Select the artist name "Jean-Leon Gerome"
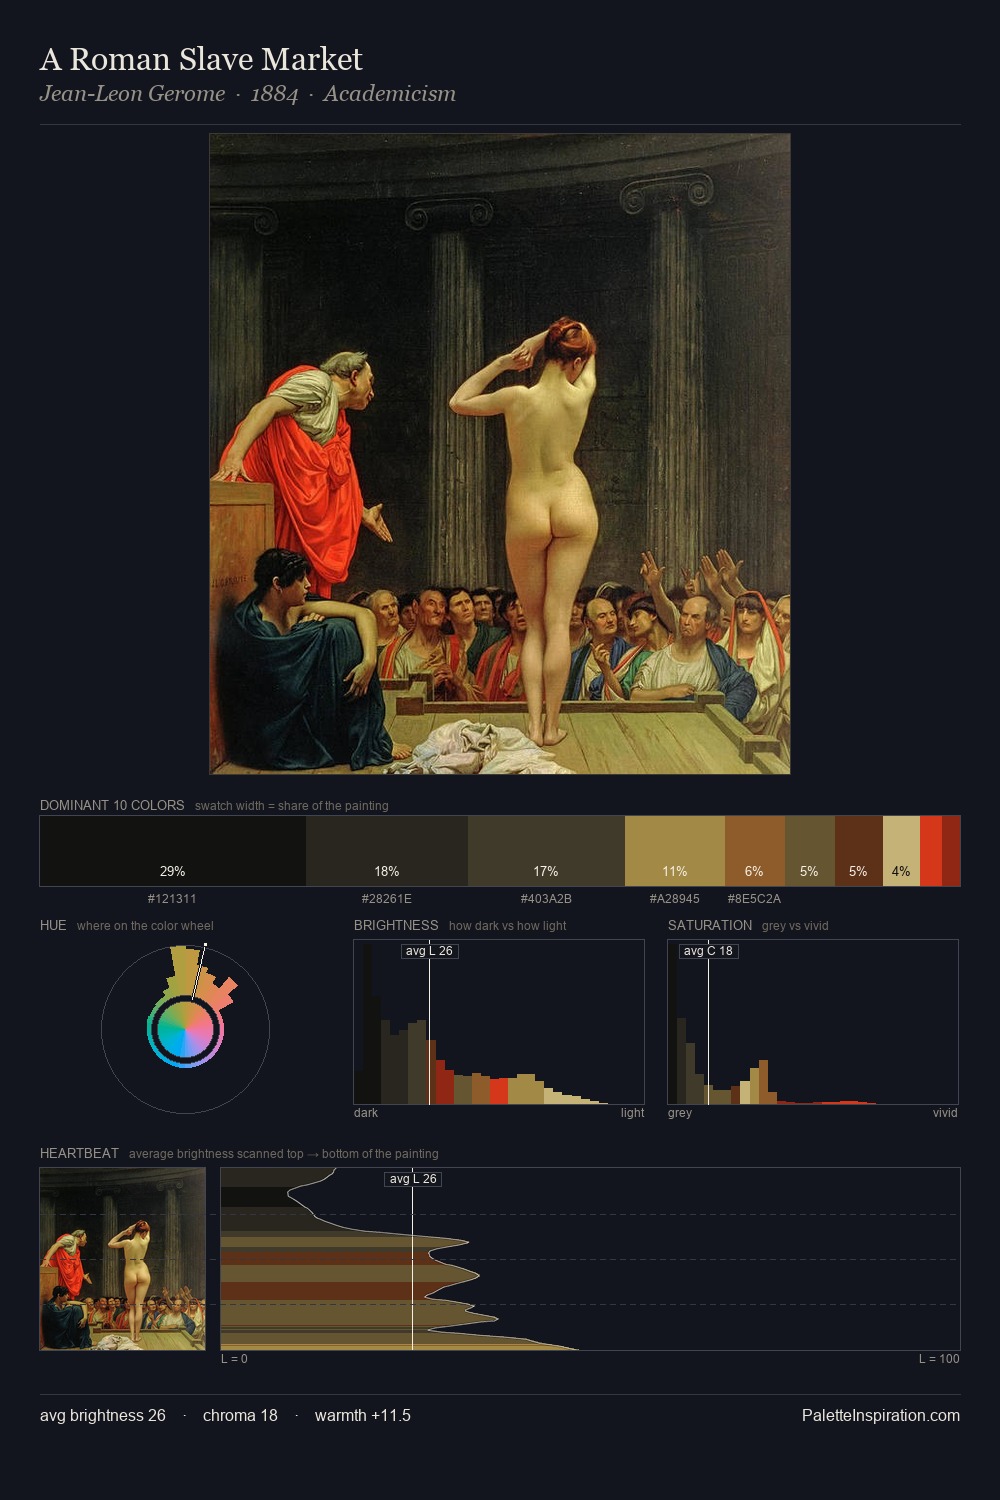1000x1500 pixels. coord(132,94)
